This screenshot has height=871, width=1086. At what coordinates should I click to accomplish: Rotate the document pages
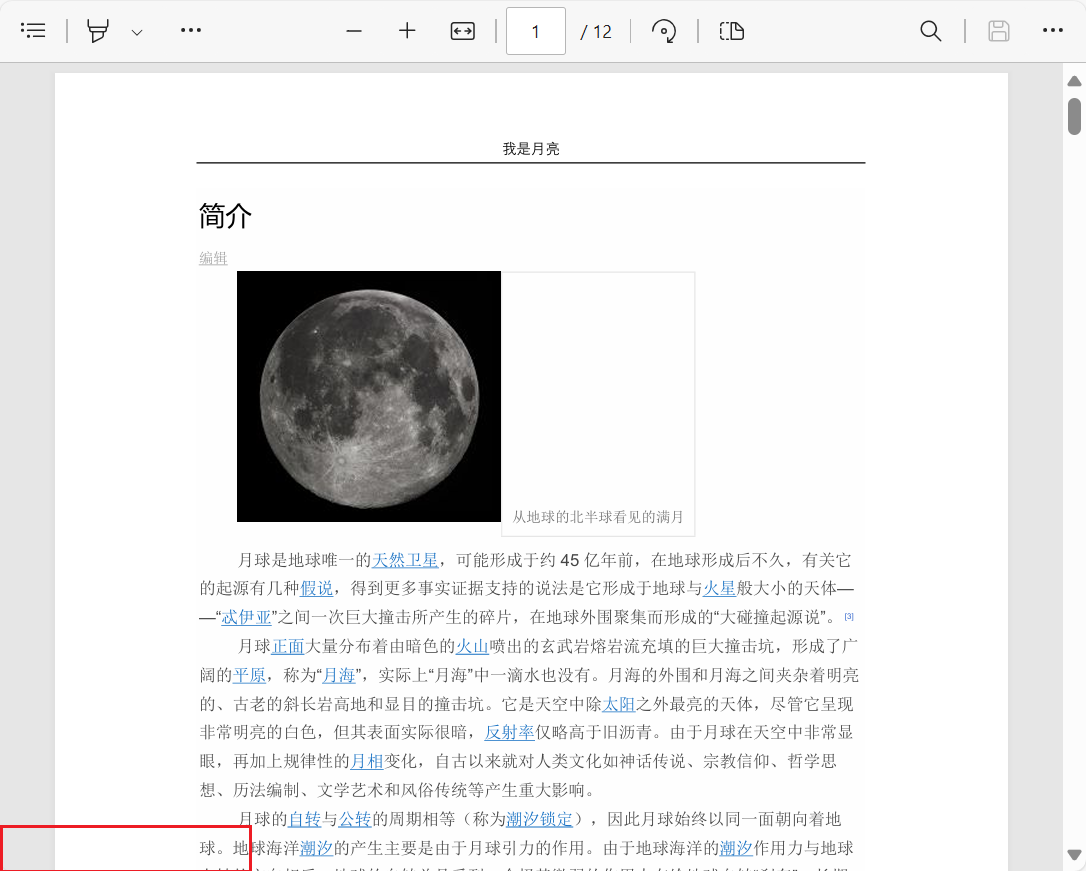(665, 31)
